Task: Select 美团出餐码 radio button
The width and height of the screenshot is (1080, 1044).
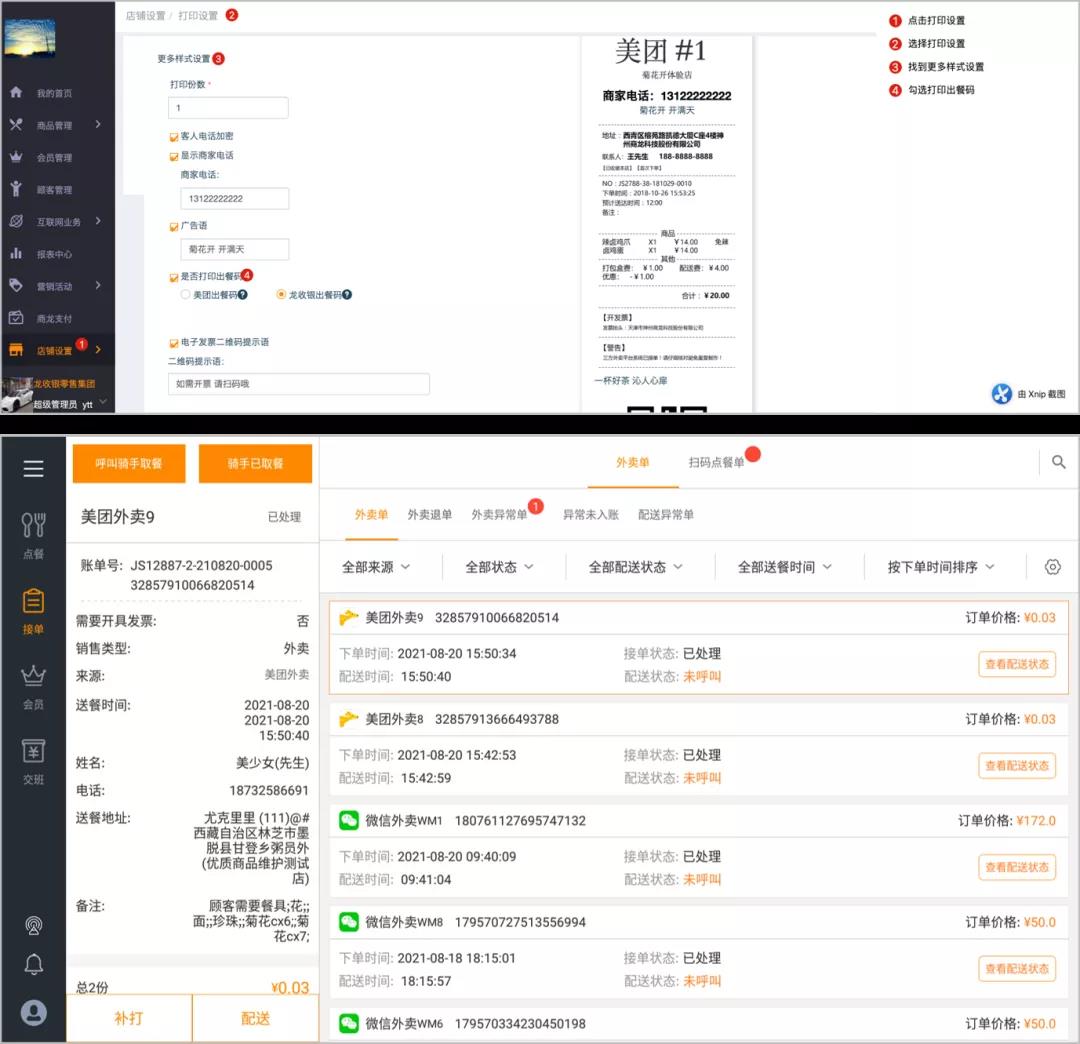Action: click(185, 295)
